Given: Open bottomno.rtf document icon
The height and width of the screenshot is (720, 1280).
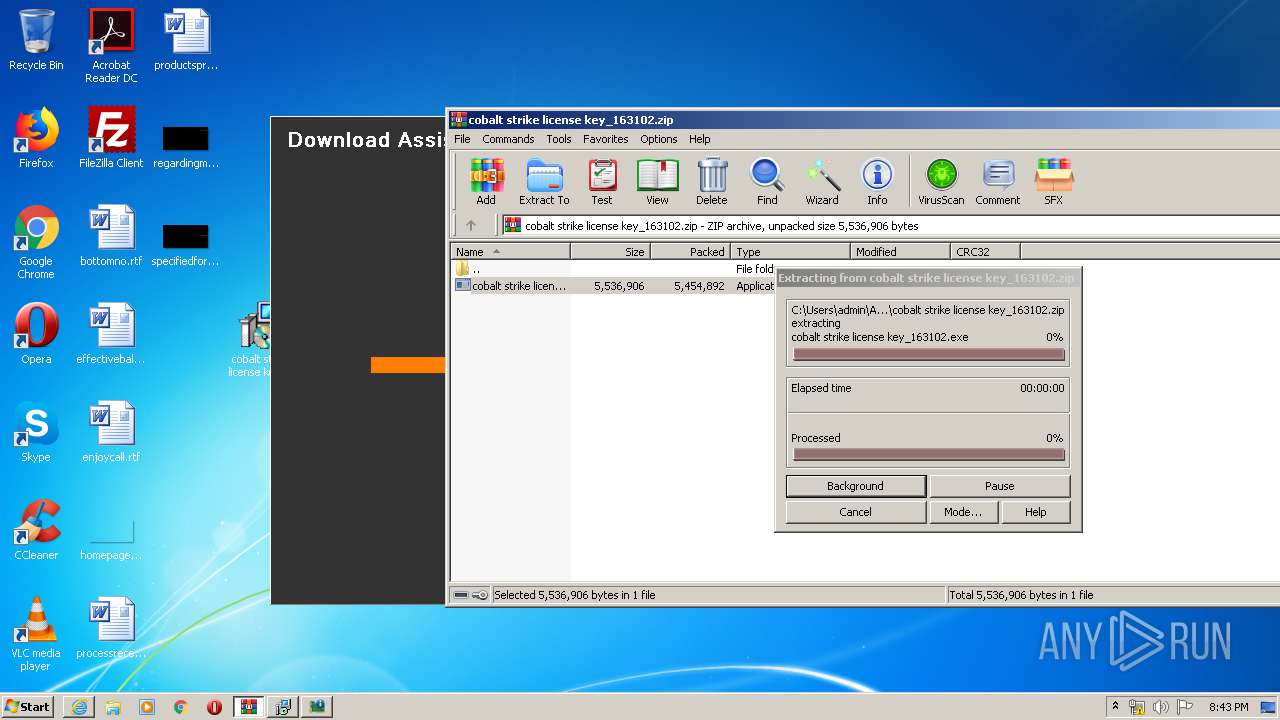Looking at the screenshot, I should tap(111, 236).
